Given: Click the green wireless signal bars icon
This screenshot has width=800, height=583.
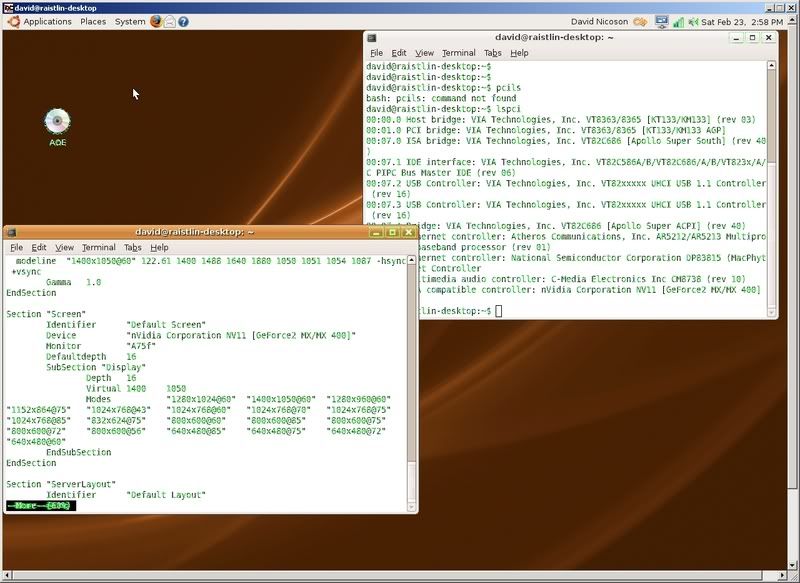Looking at the screenshot, I should [678, 22].
